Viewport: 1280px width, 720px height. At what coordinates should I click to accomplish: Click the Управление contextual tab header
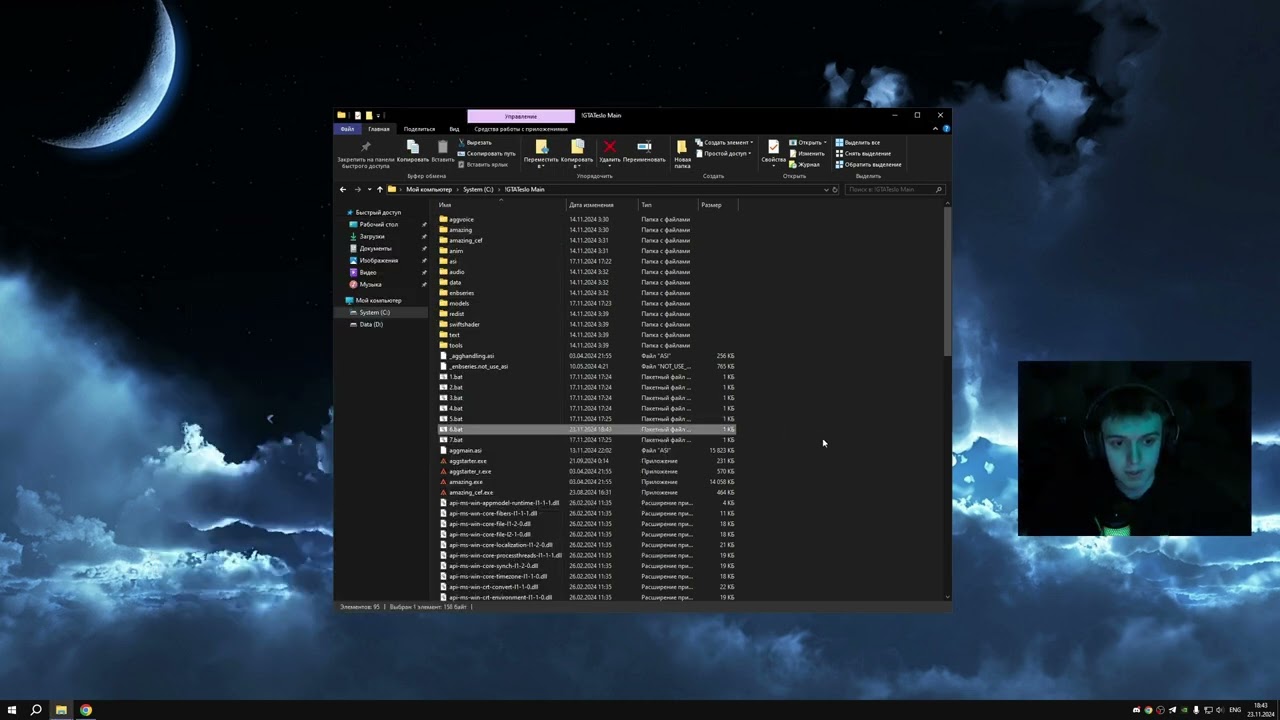[521, 116]
